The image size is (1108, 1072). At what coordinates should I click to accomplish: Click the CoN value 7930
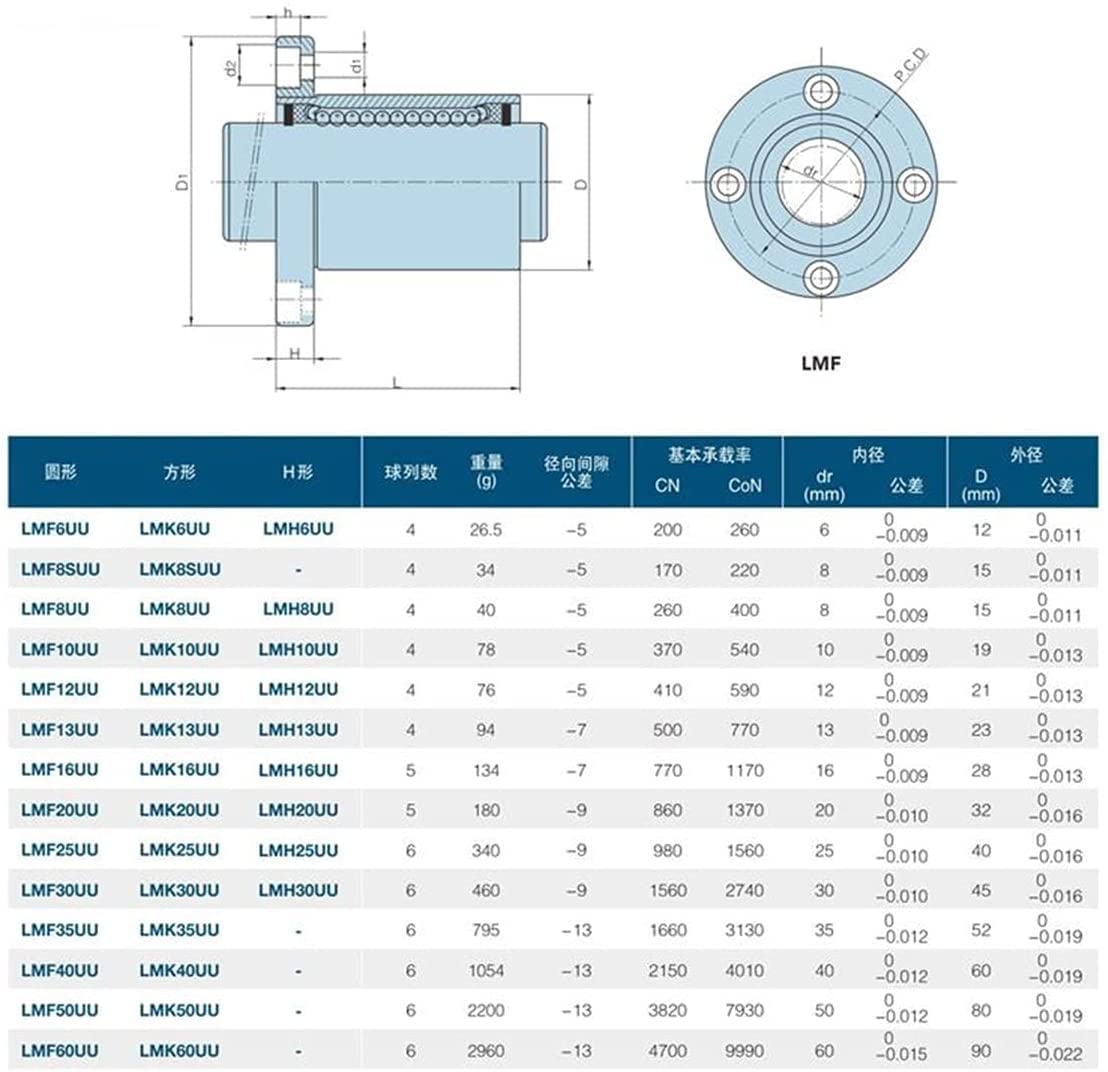(x=745, y=1011)
